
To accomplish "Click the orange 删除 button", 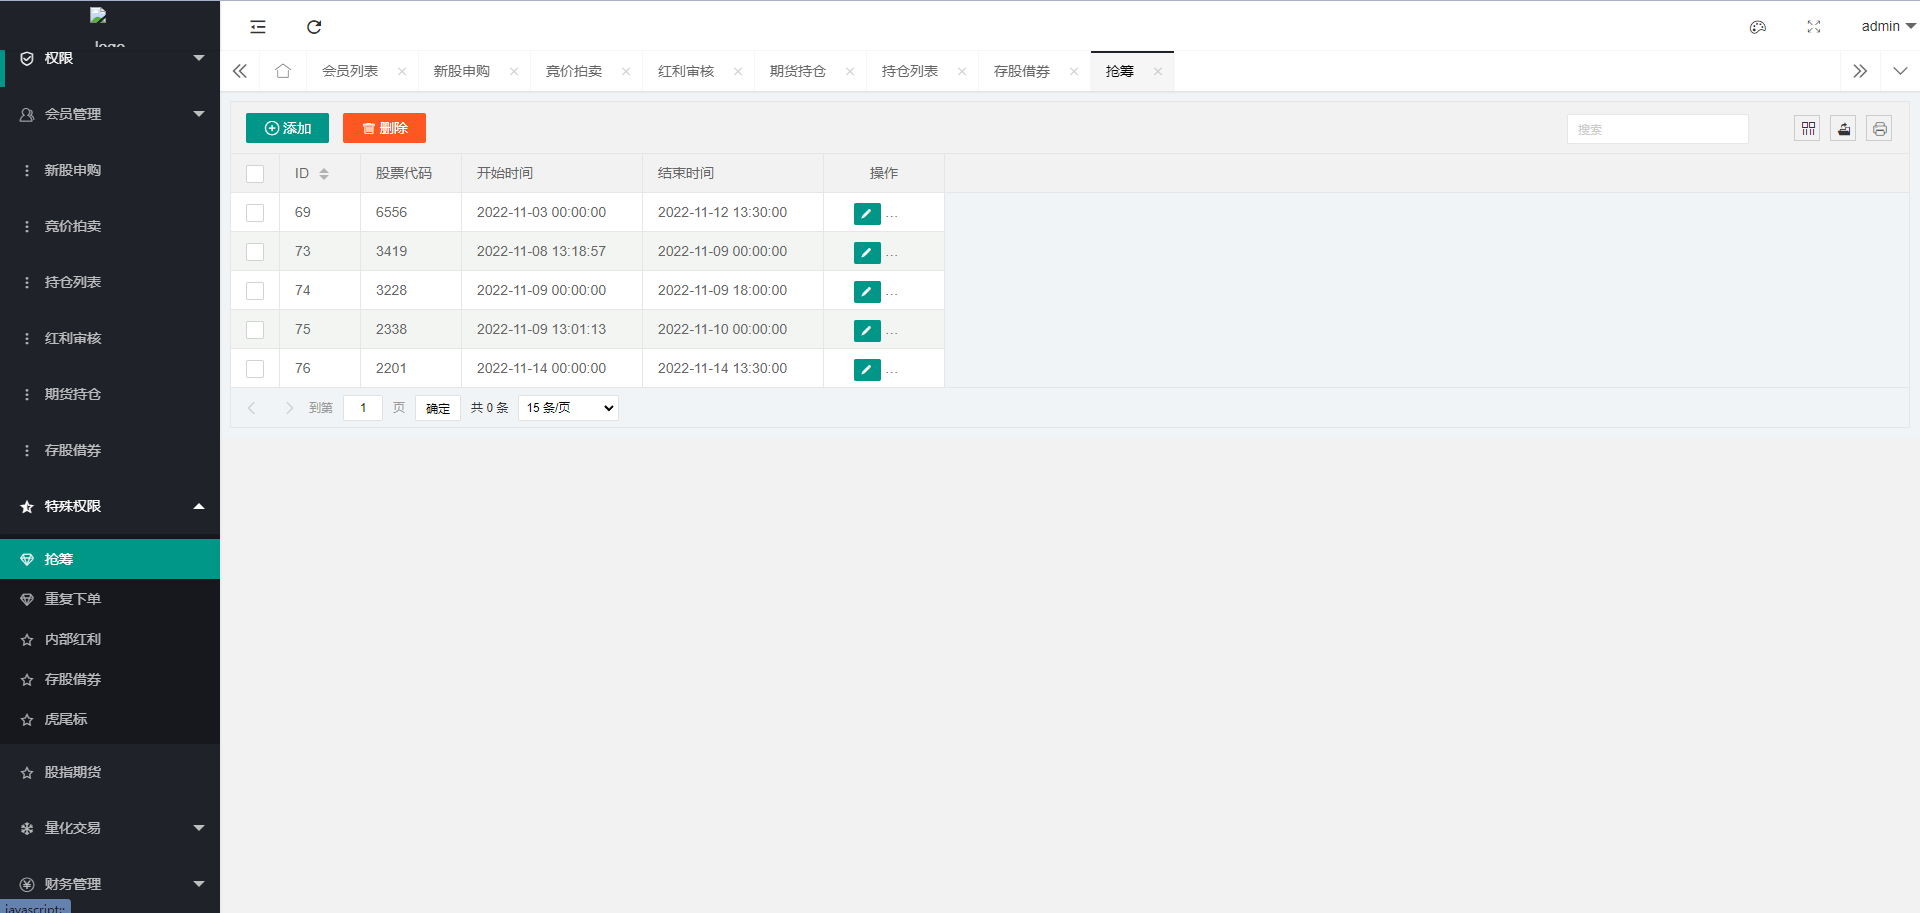I will [x=384, y=128].
